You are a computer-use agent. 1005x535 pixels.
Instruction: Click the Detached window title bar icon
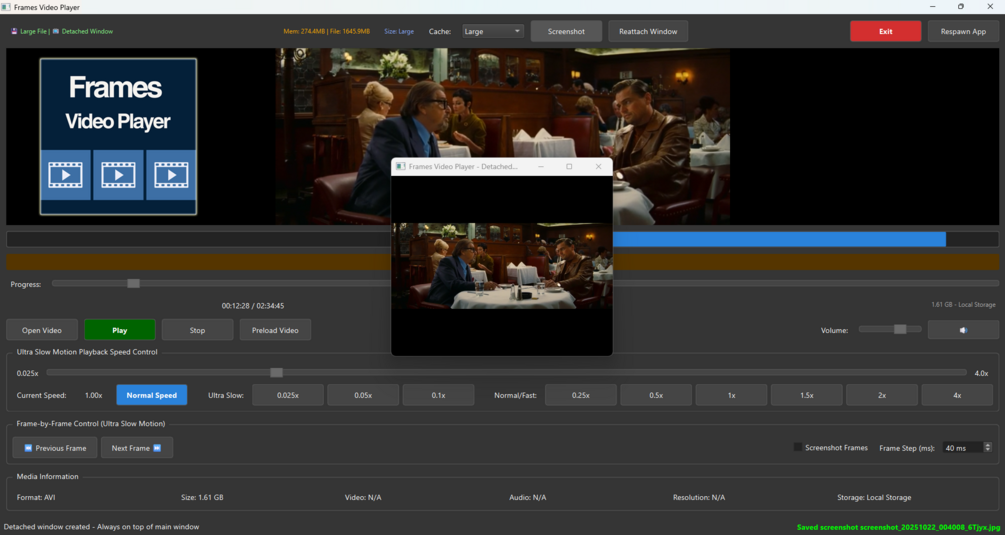point(401,167)
